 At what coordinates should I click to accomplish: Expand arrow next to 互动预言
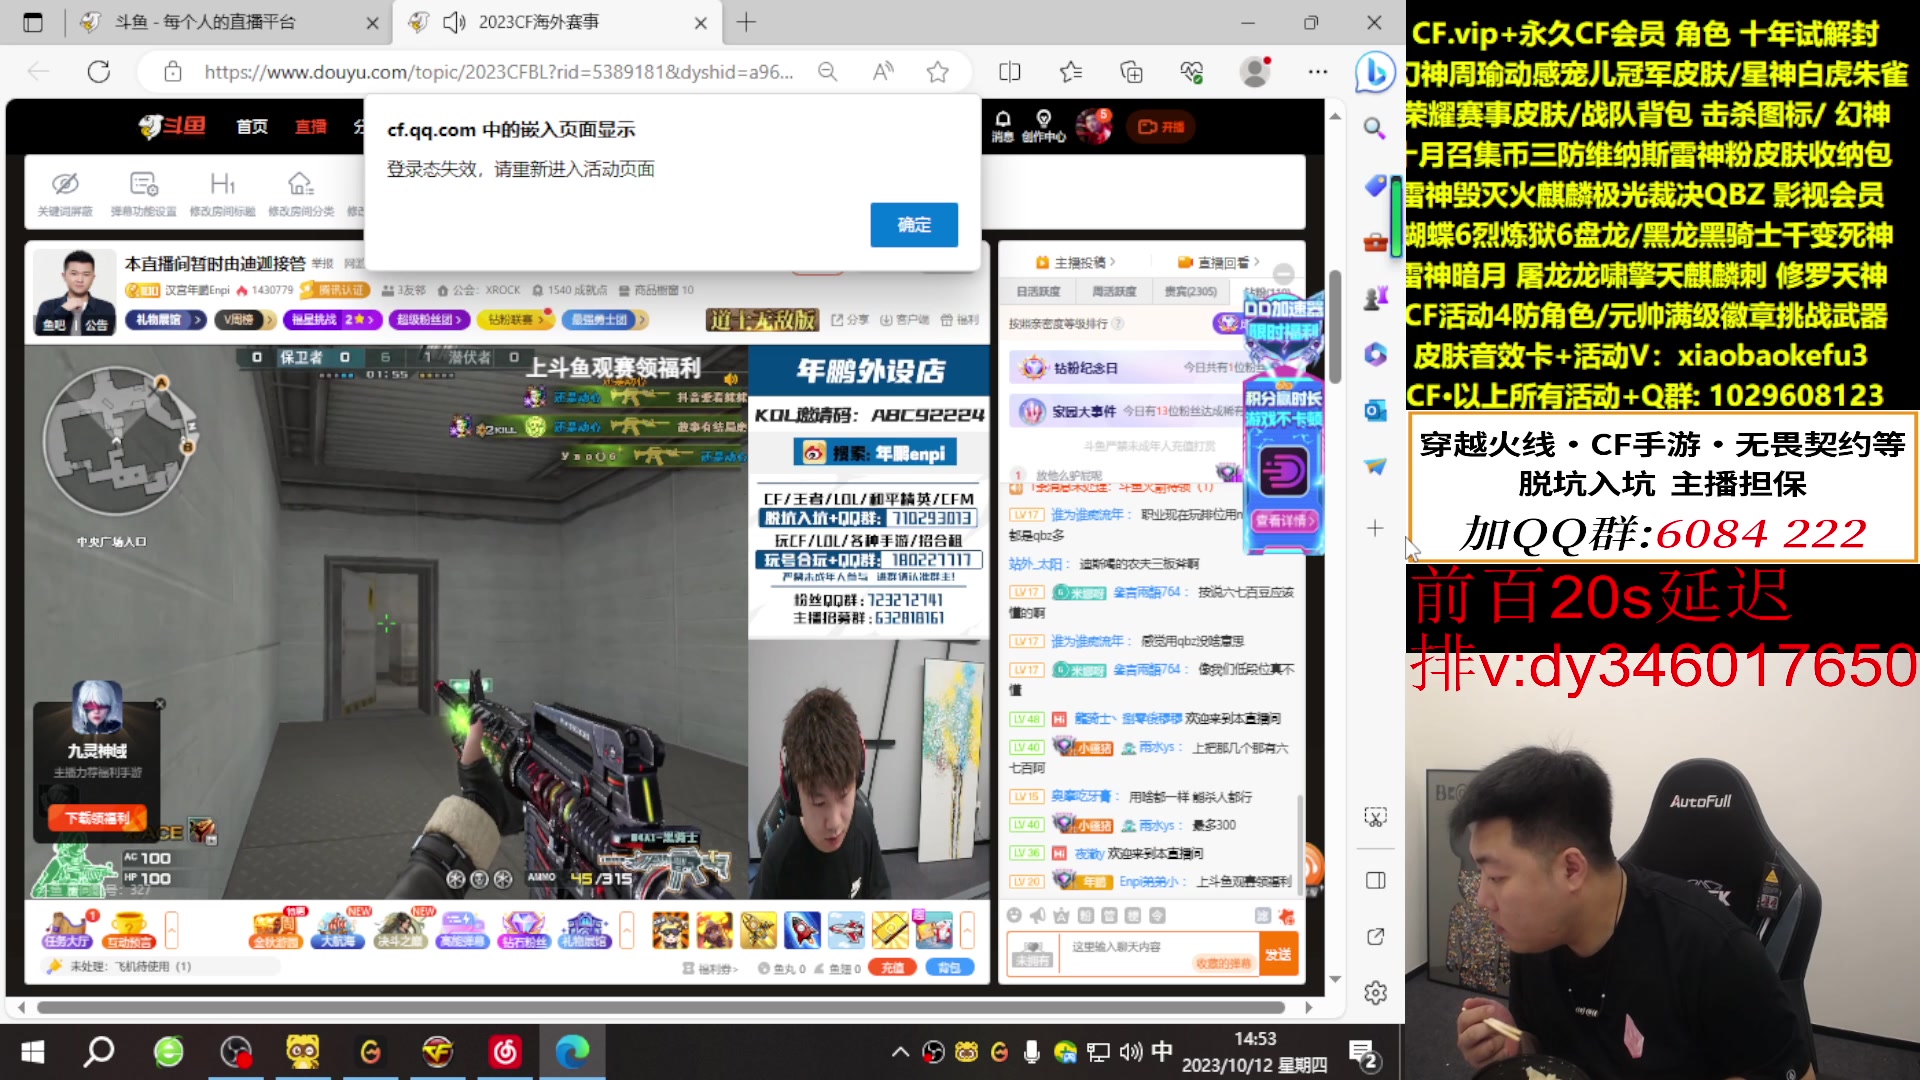point(171,930)
